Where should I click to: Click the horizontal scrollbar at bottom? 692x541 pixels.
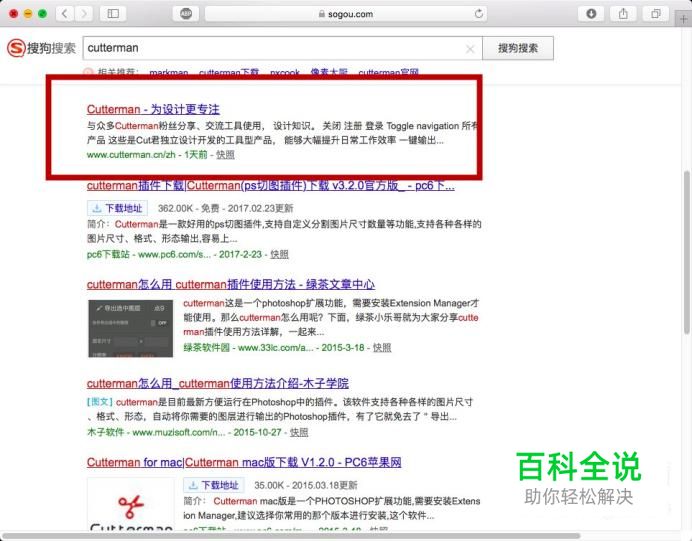coord(291,536)
